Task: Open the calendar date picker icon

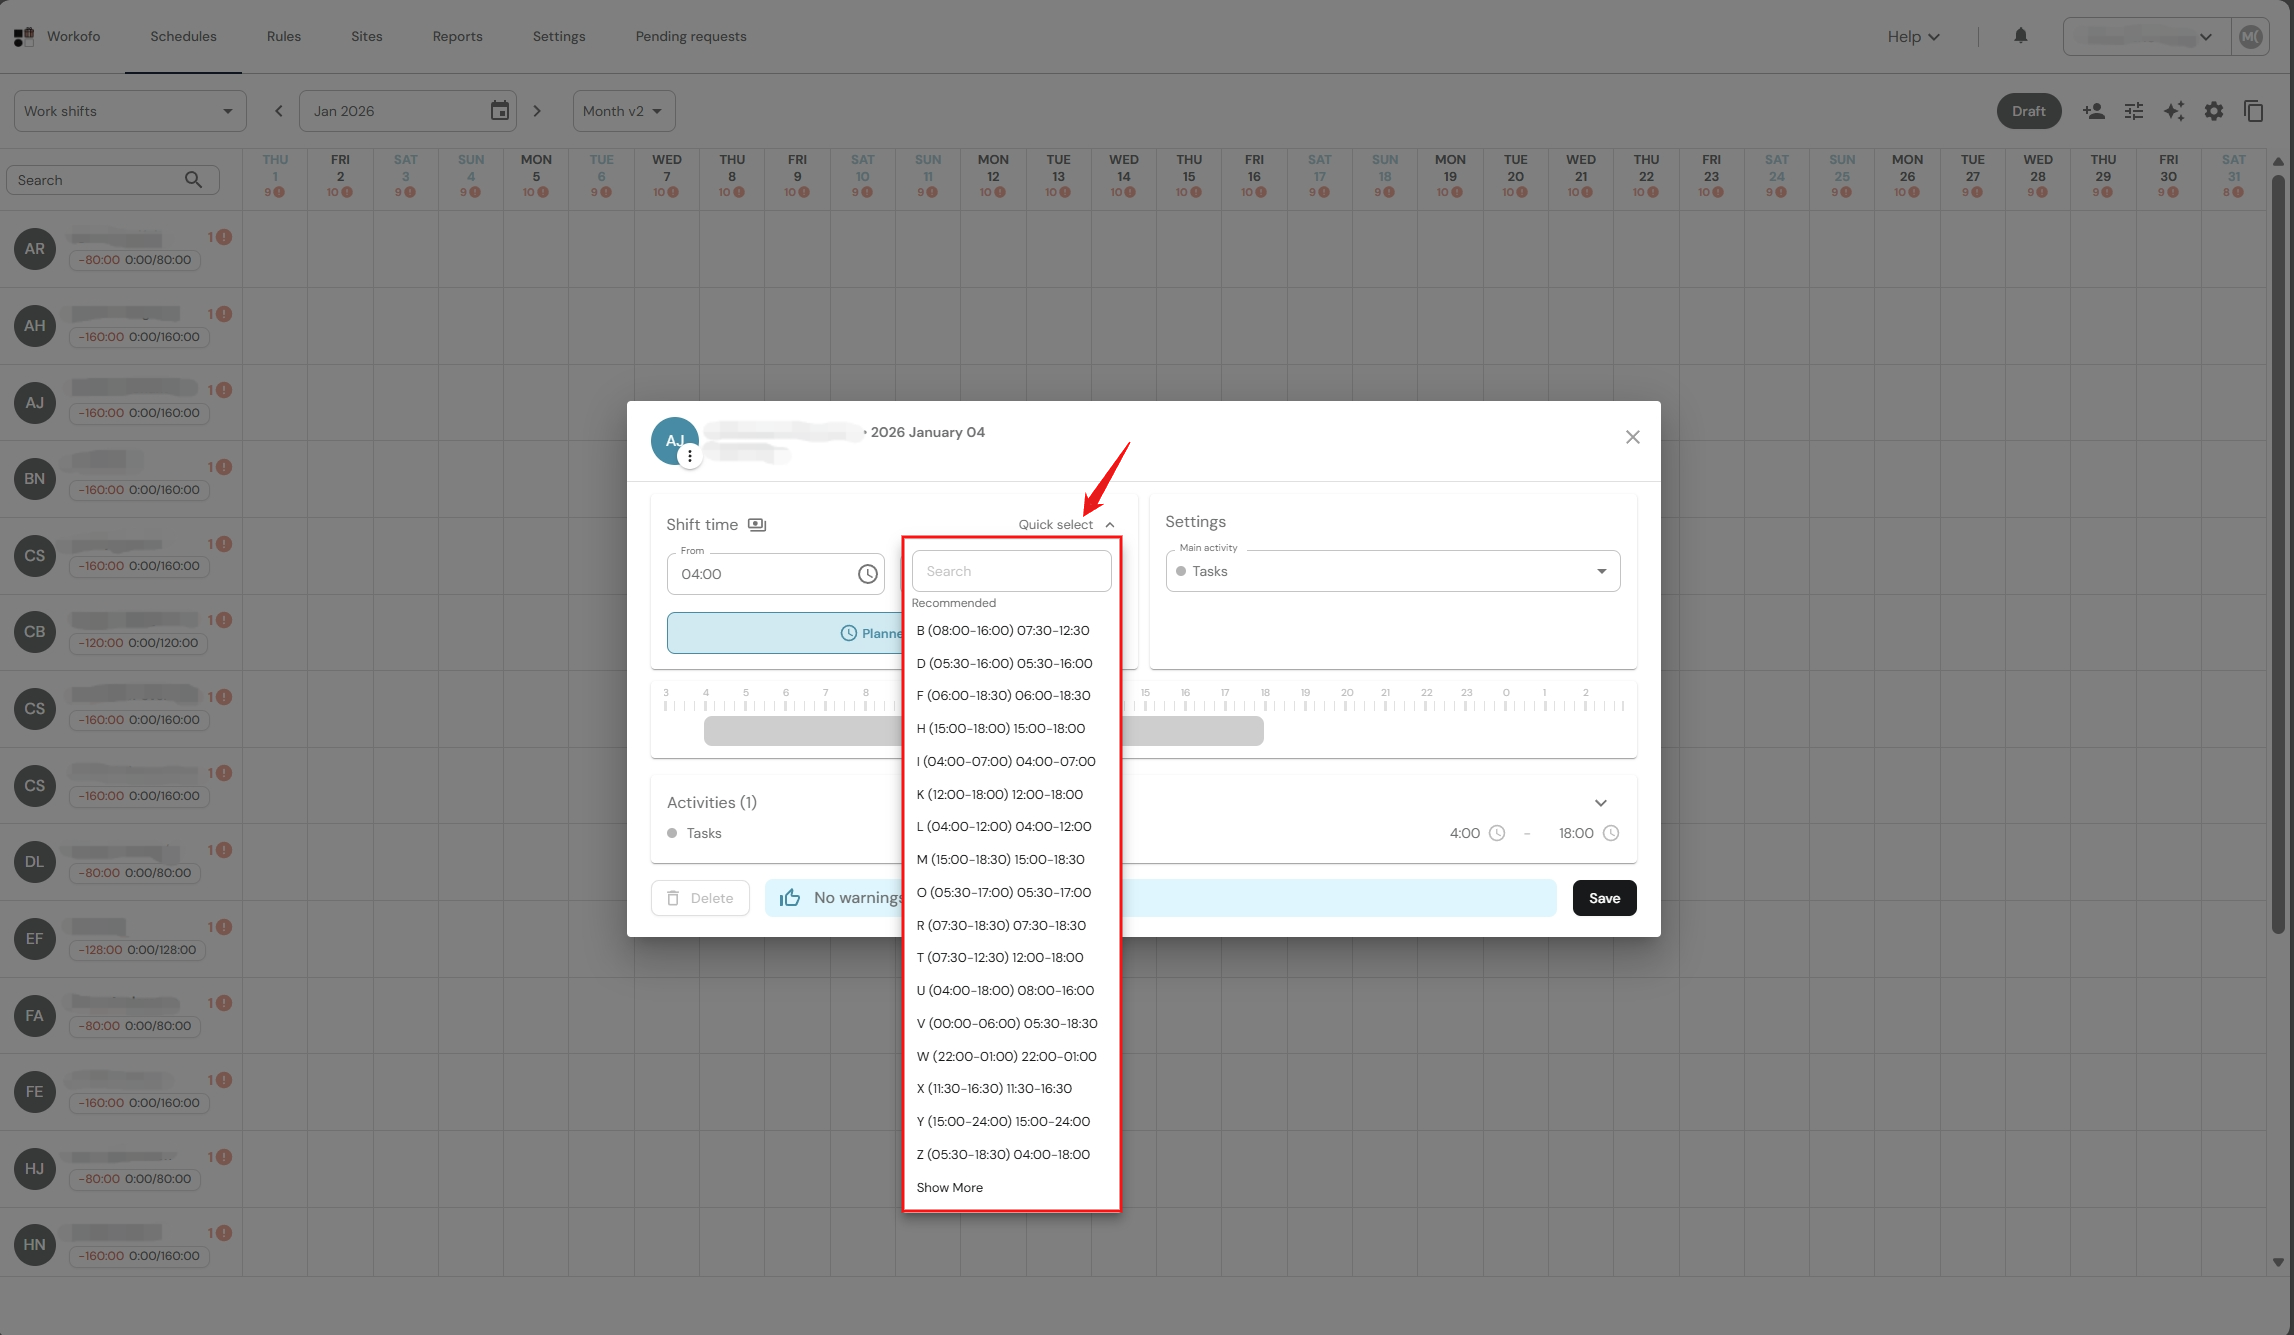Action: click(499, 111)
